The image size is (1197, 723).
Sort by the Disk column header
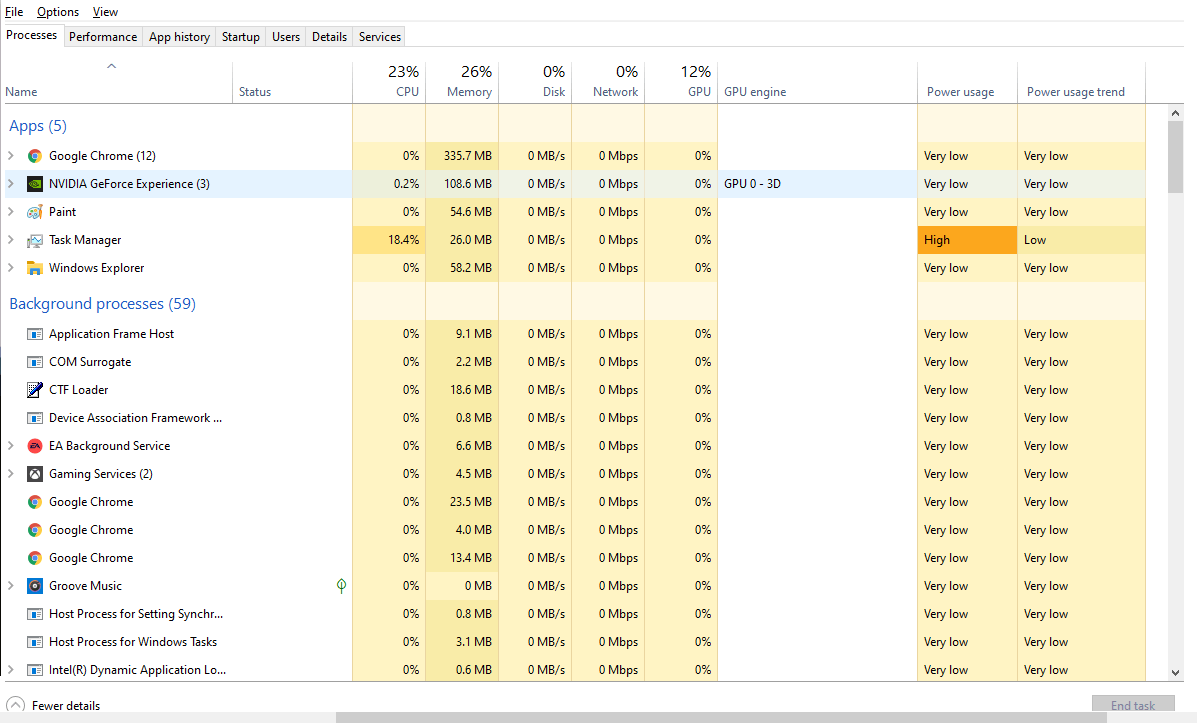click(x=535, y=82)
